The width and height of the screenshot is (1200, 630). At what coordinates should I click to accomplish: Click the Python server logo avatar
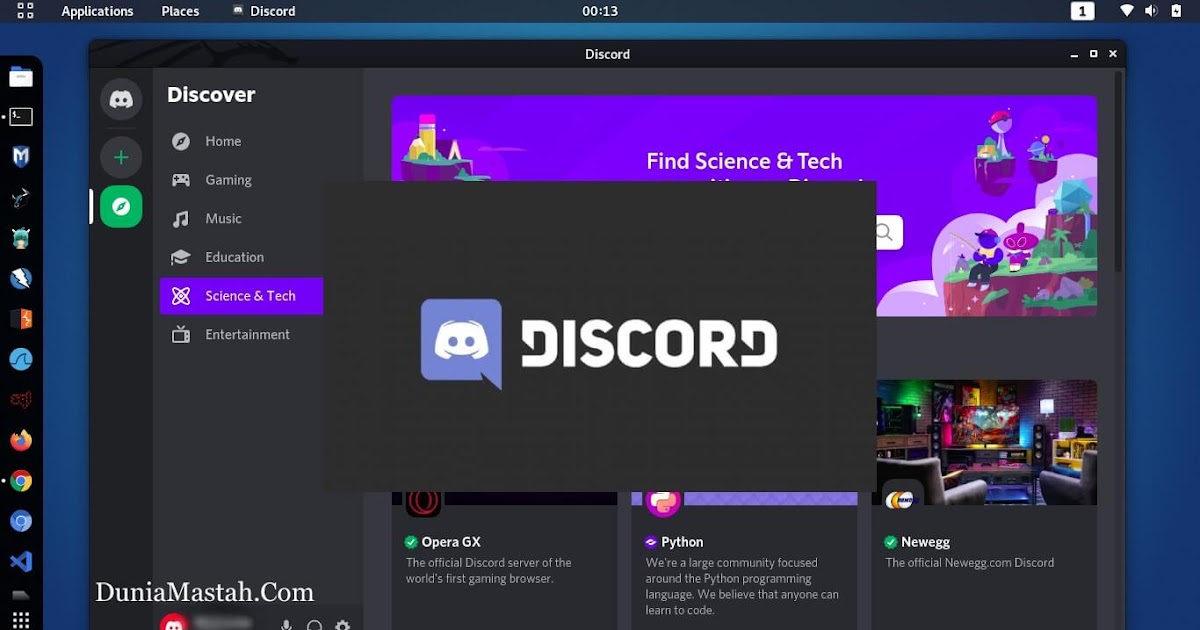pyautogui.click(x=663, y=503)
